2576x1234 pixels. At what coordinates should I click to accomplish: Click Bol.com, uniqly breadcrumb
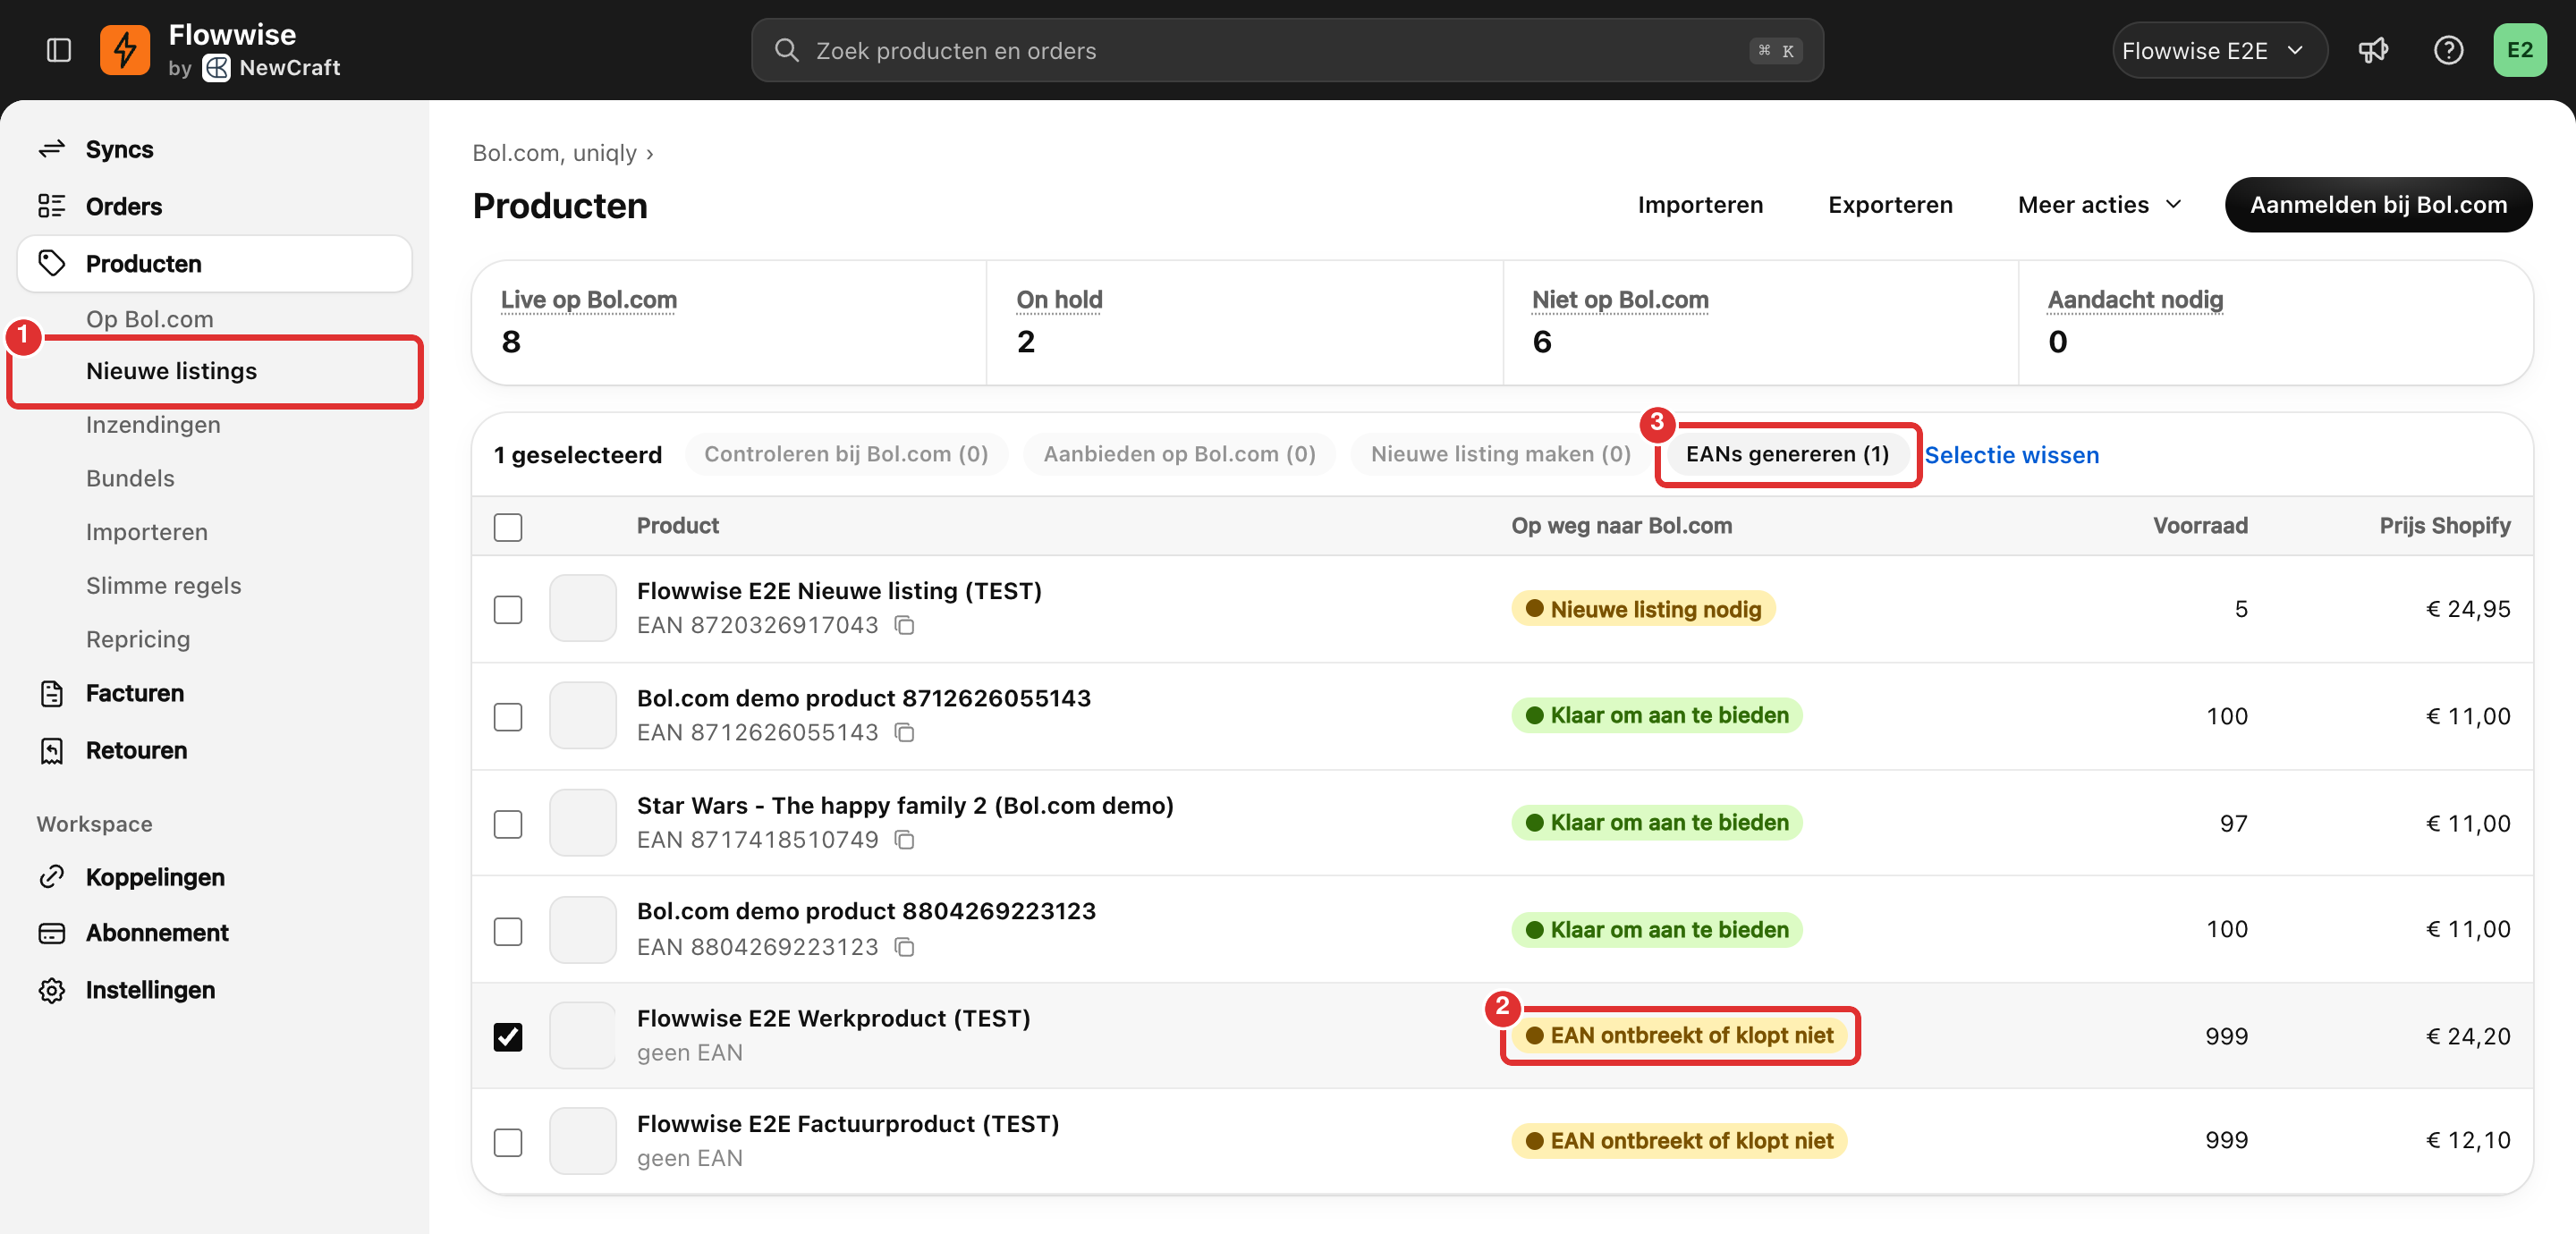pos(554,153)
